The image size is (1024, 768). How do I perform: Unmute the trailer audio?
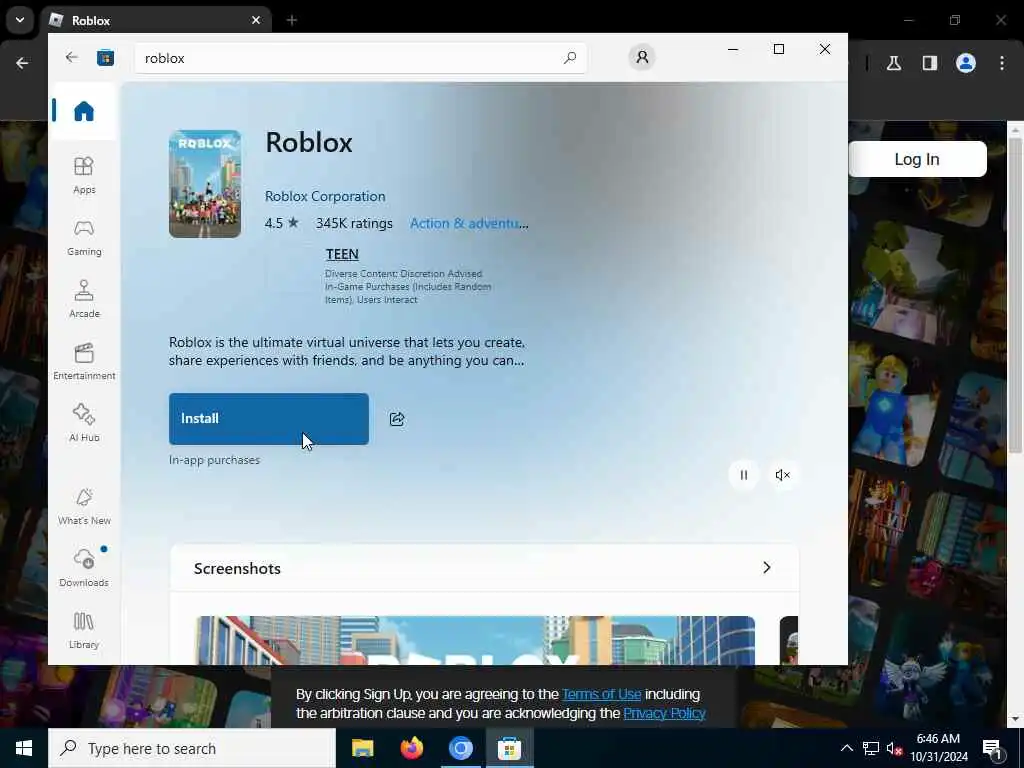point(782,475)
